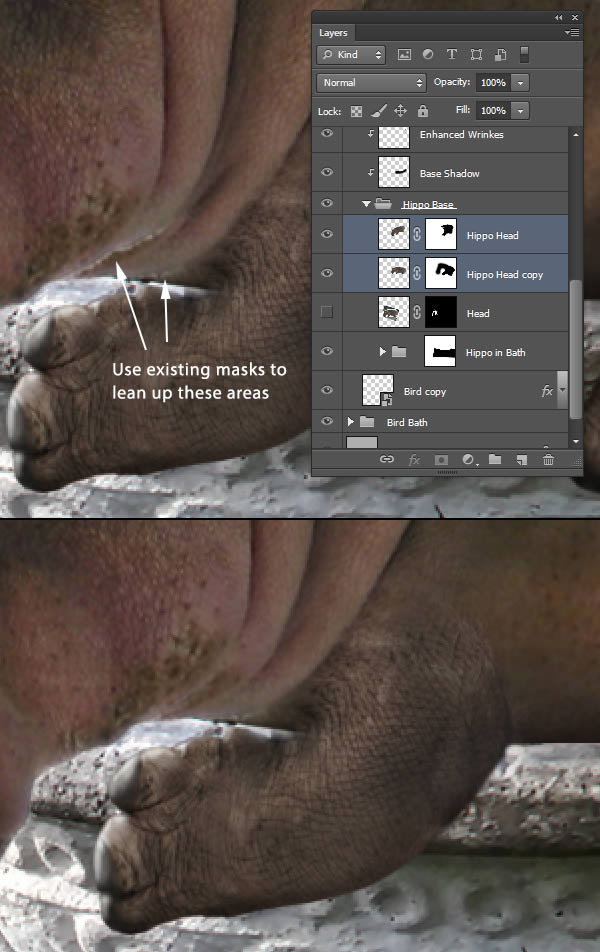Image resolution: width=600 pixels, height=952 pixels.
Task: Create a new layer icon
Action: (x=522, y=460)
